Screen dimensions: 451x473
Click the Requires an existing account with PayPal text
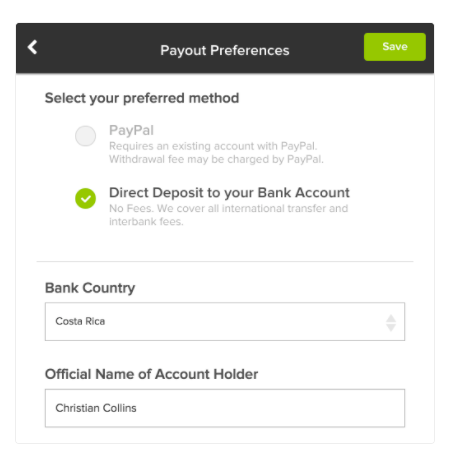click(213, 146)
